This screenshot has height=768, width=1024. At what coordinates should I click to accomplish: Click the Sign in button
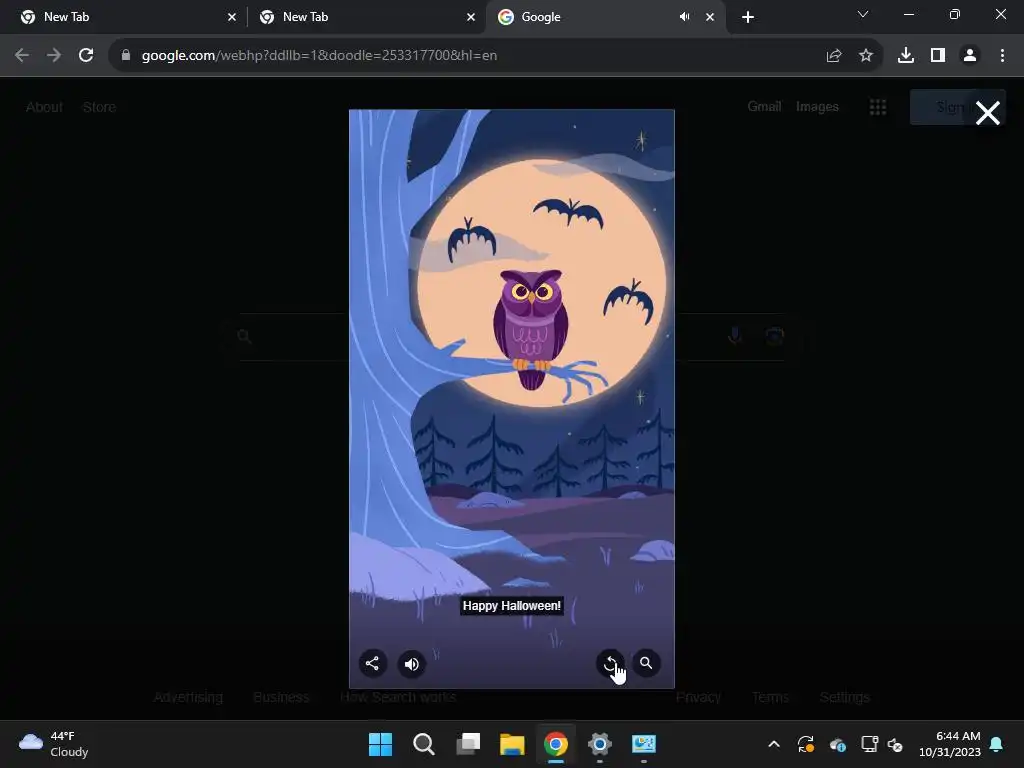coord(941,107)
